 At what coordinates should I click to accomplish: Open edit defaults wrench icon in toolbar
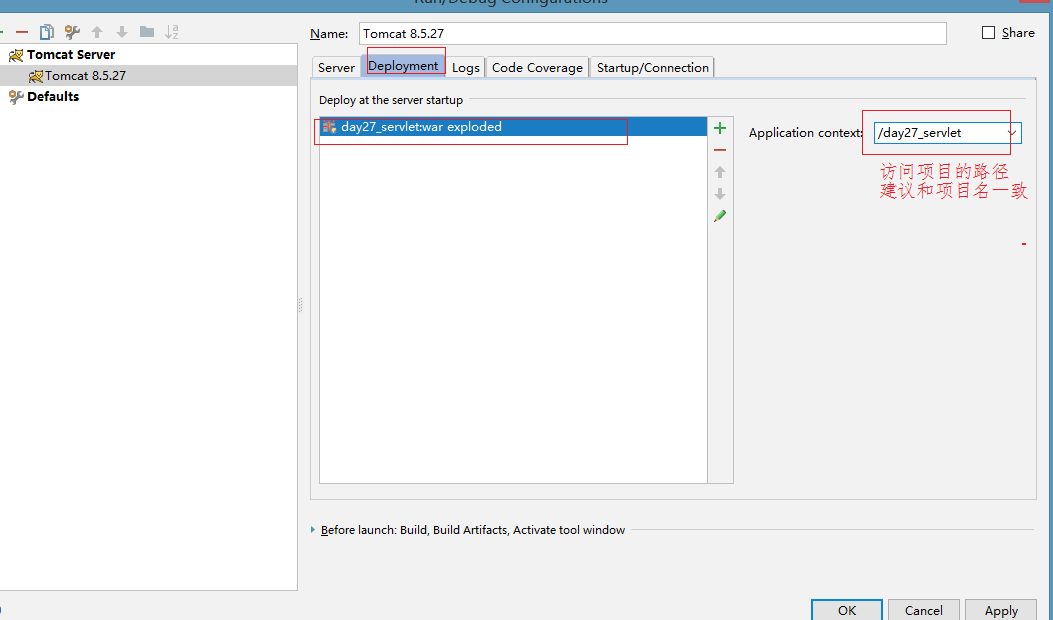pyautogui.click(x=72, y=32)
